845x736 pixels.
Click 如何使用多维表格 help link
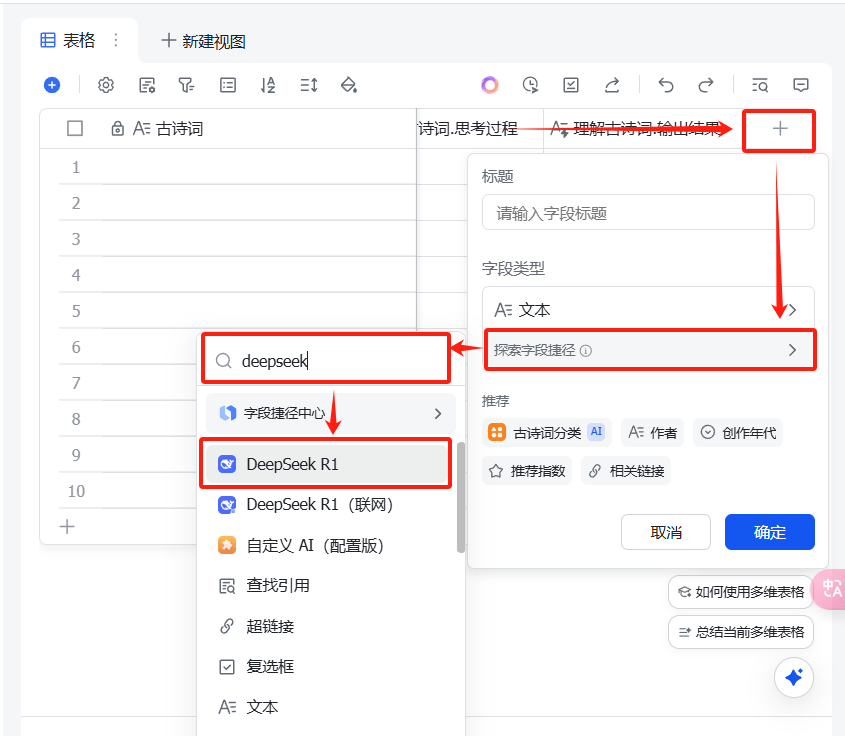click(741, 592)
